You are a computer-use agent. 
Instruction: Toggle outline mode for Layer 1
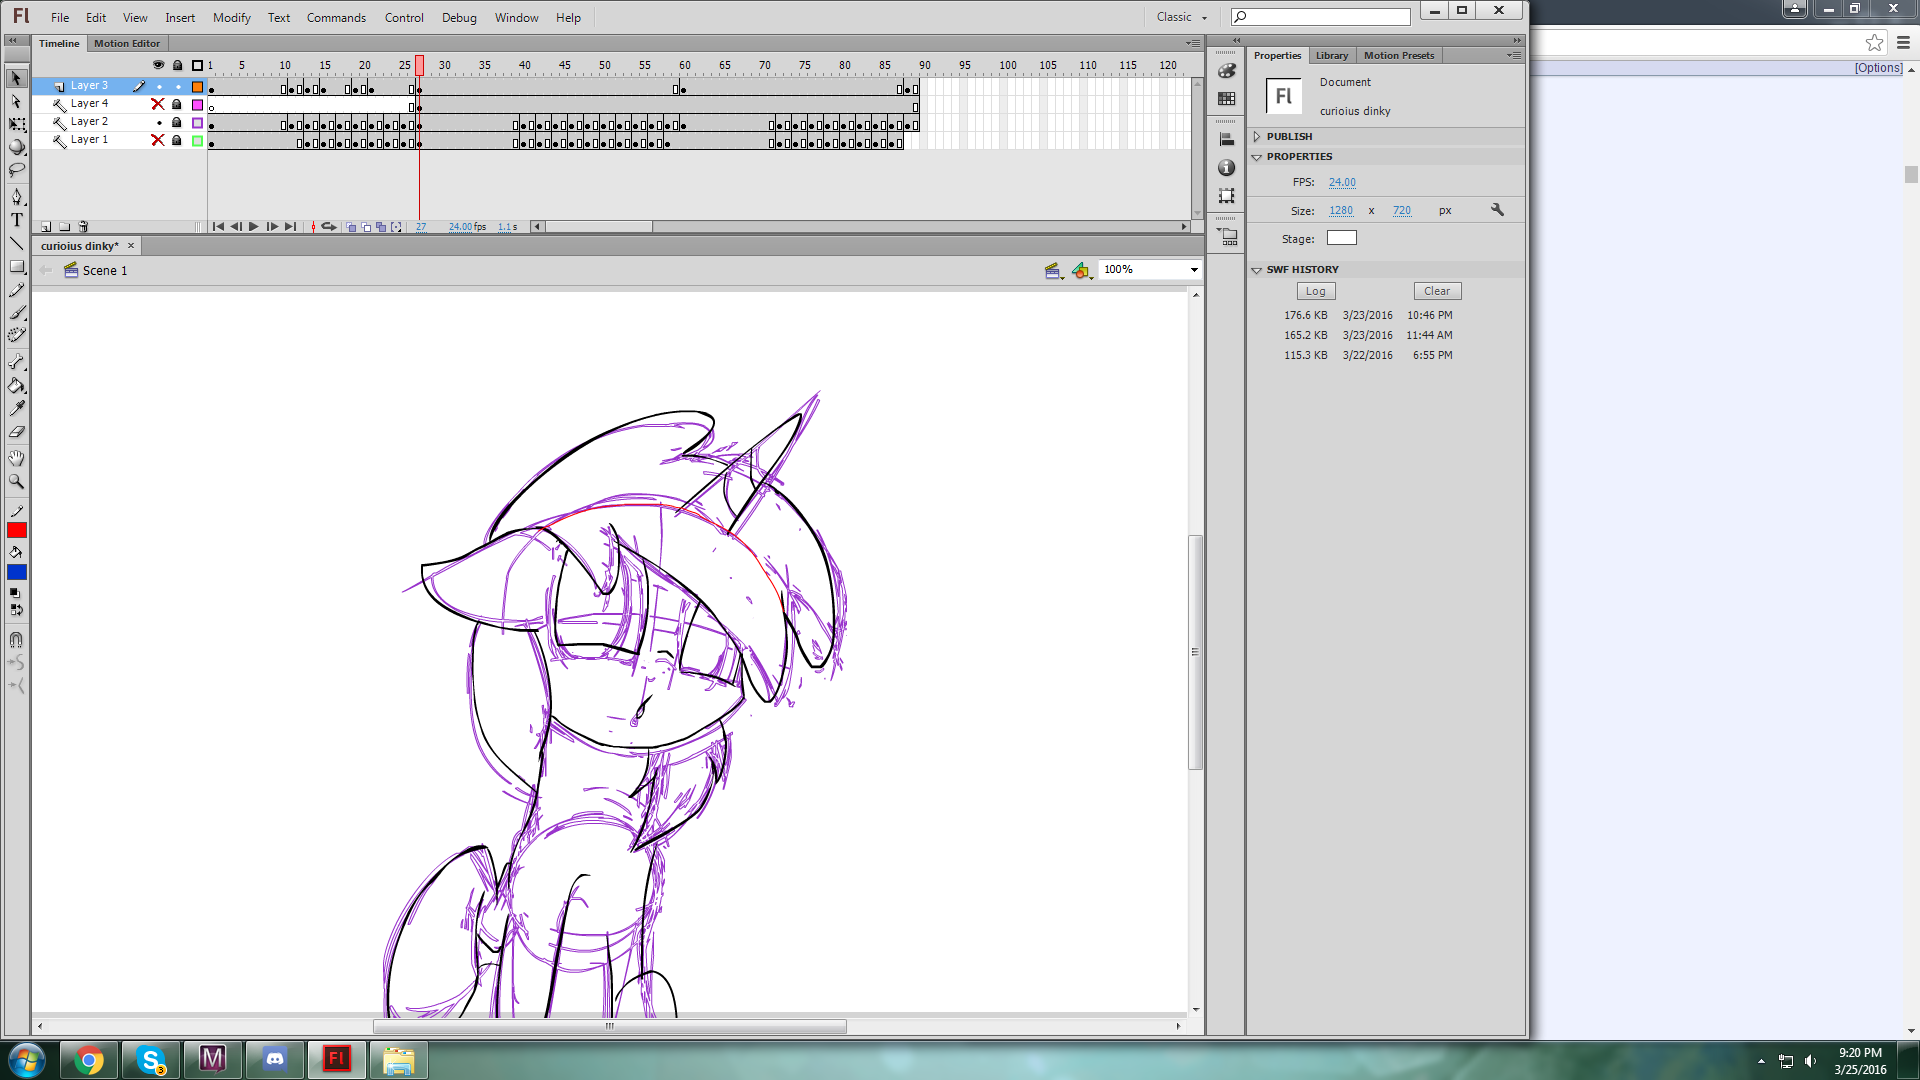198,140
